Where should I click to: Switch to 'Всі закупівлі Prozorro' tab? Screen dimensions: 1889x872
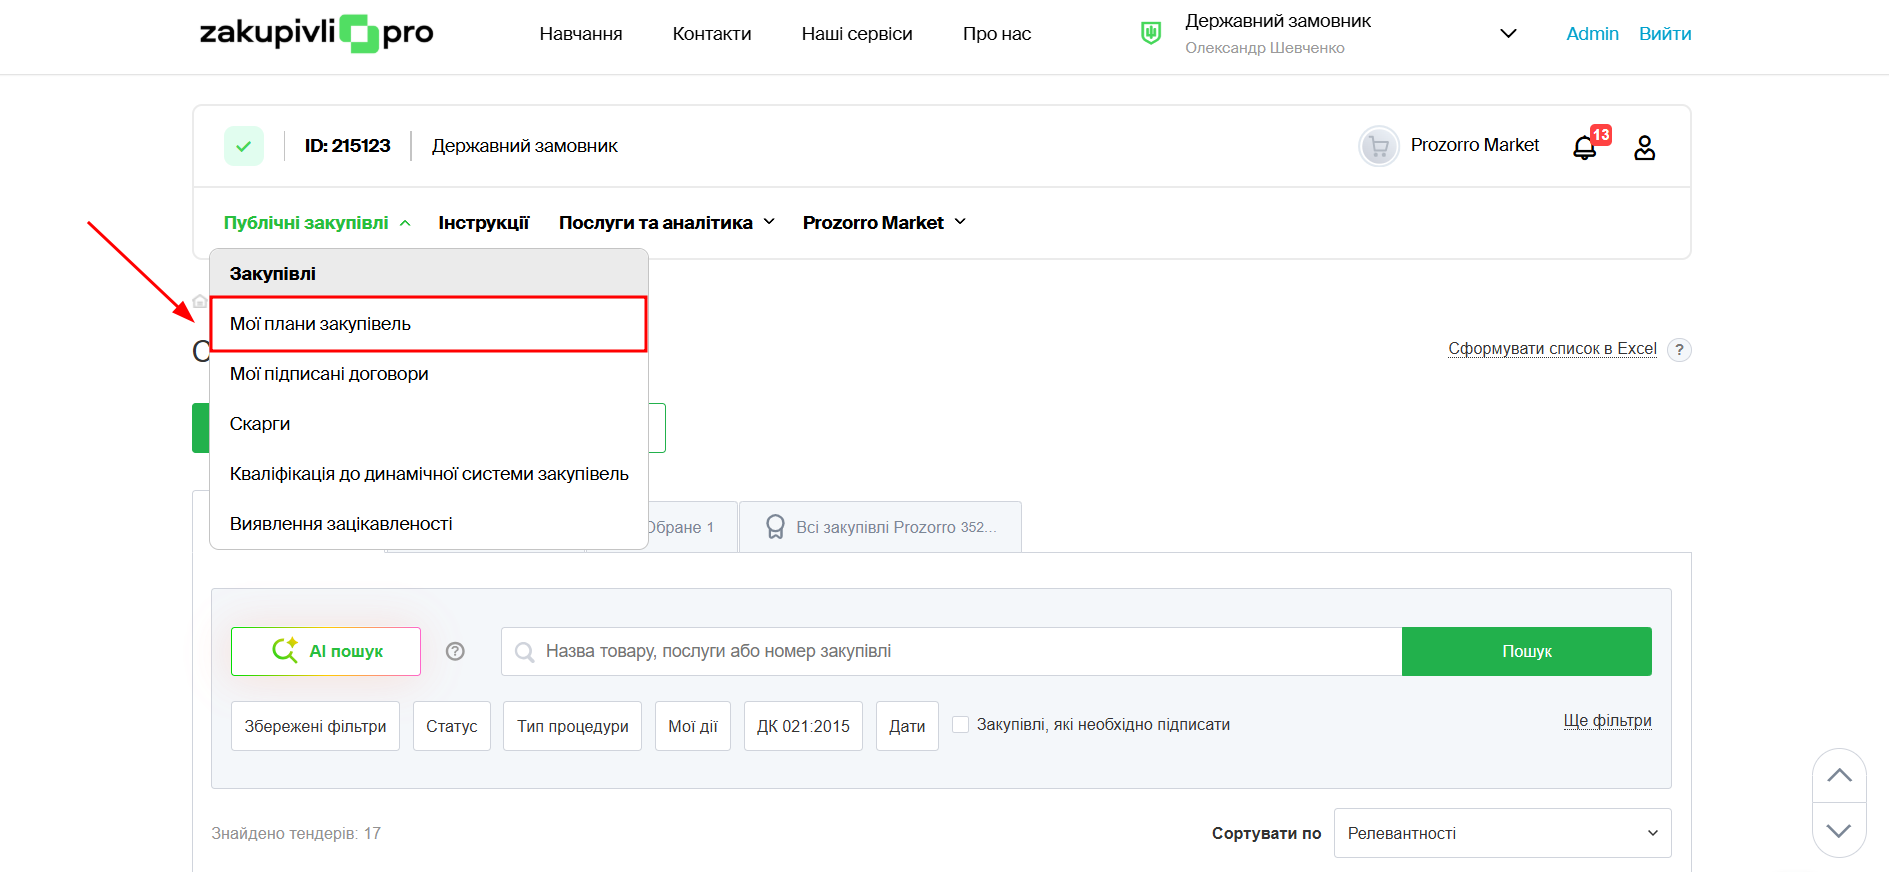coord(880,527)
